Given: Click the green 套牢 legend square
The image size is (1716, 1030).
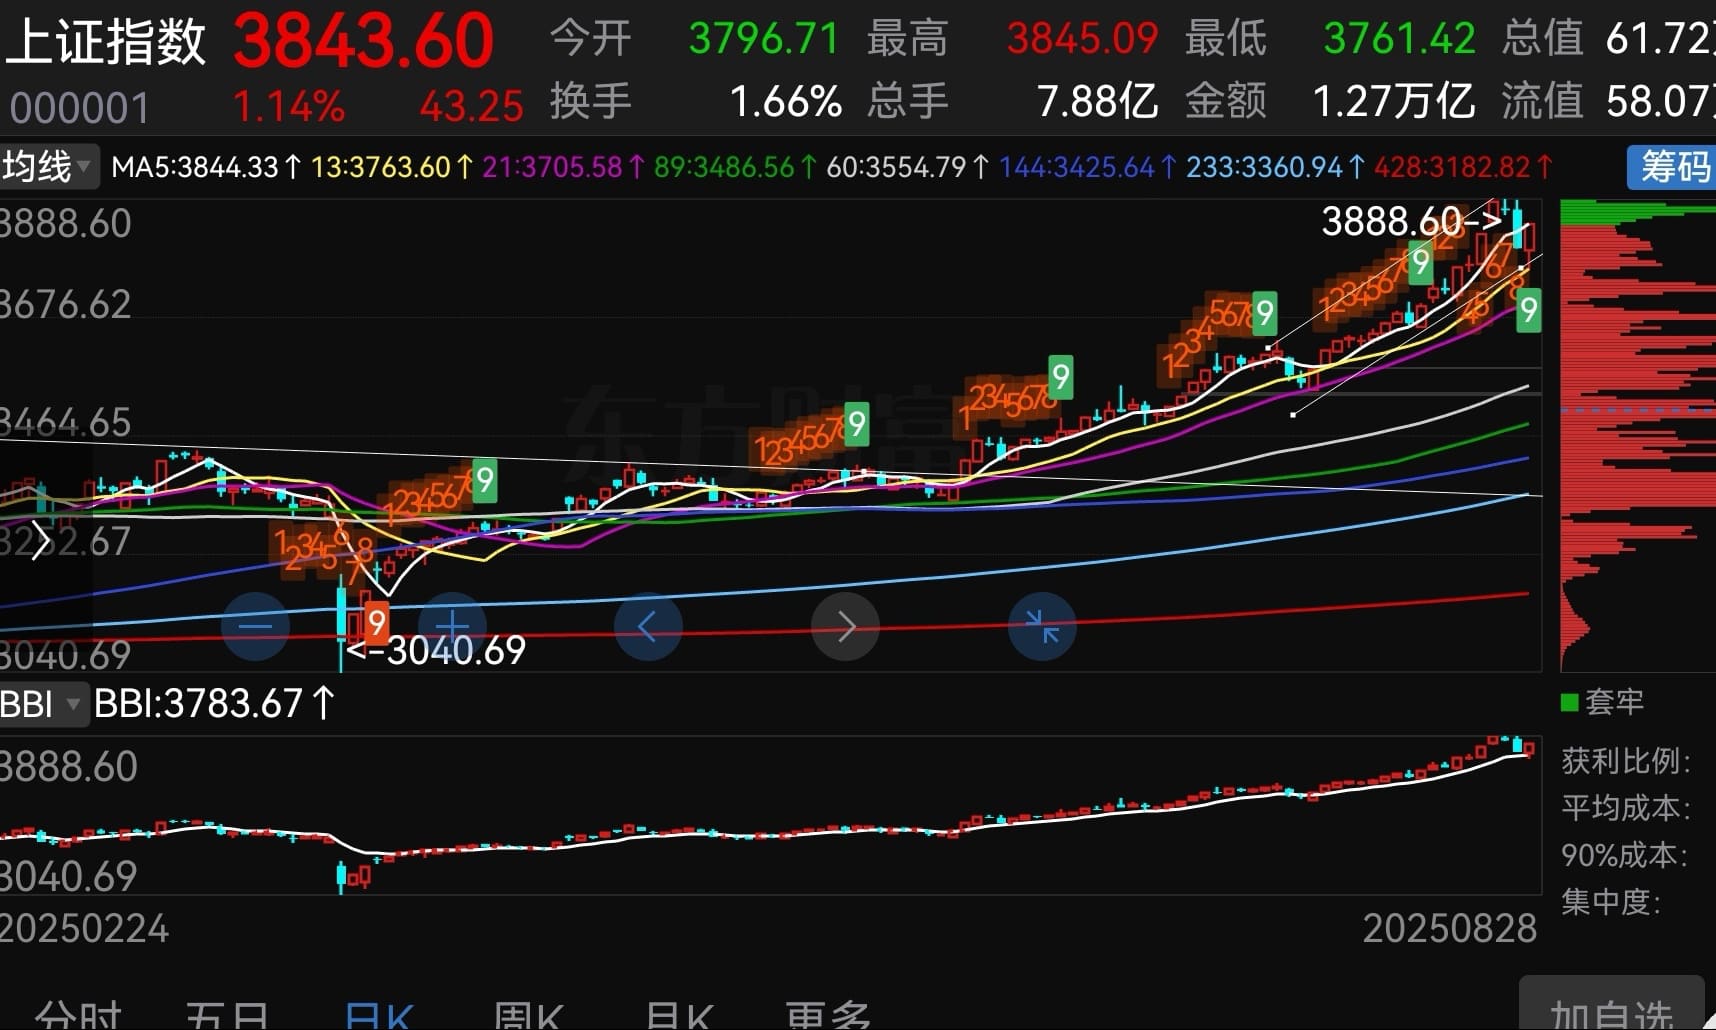Looking at the screenshot, I should point(1570,702).
